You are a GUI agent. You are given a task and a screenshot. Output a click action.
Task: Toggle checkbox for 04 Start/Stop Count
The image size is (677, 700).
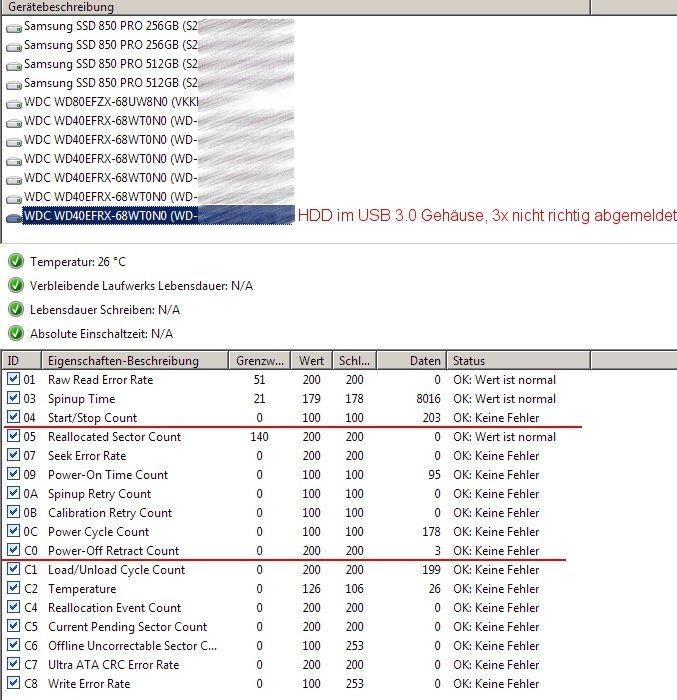coord(13,417)
